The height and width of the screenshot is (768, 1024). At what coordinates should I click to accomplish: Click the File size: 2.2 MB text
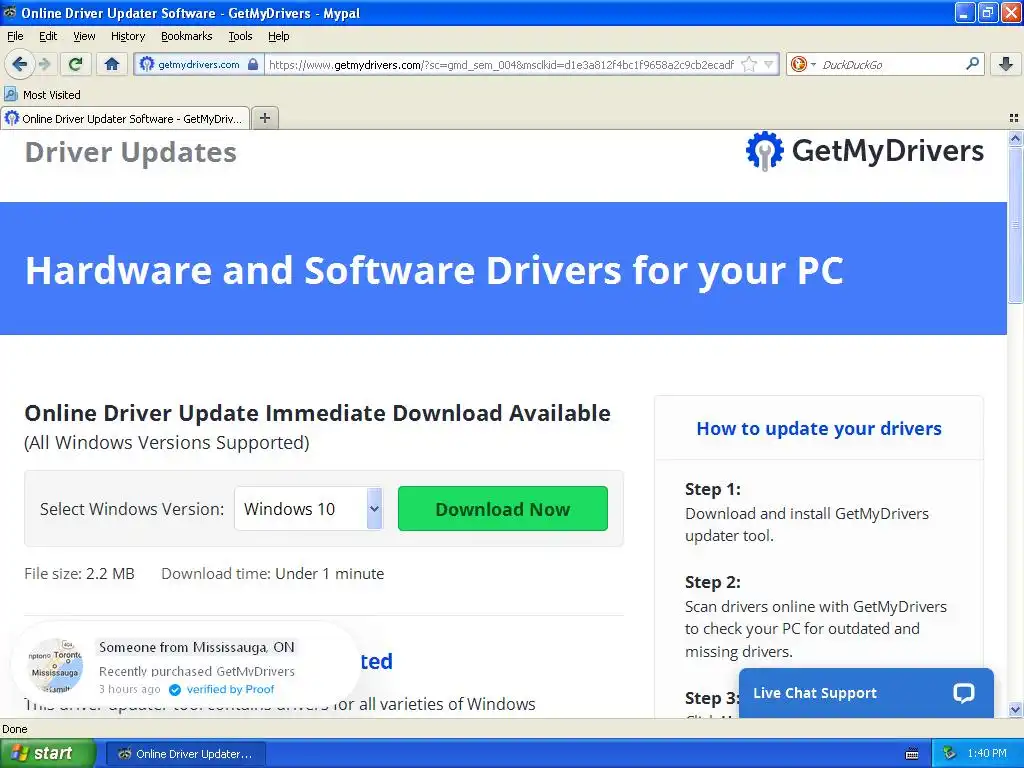tap(79, 573)
